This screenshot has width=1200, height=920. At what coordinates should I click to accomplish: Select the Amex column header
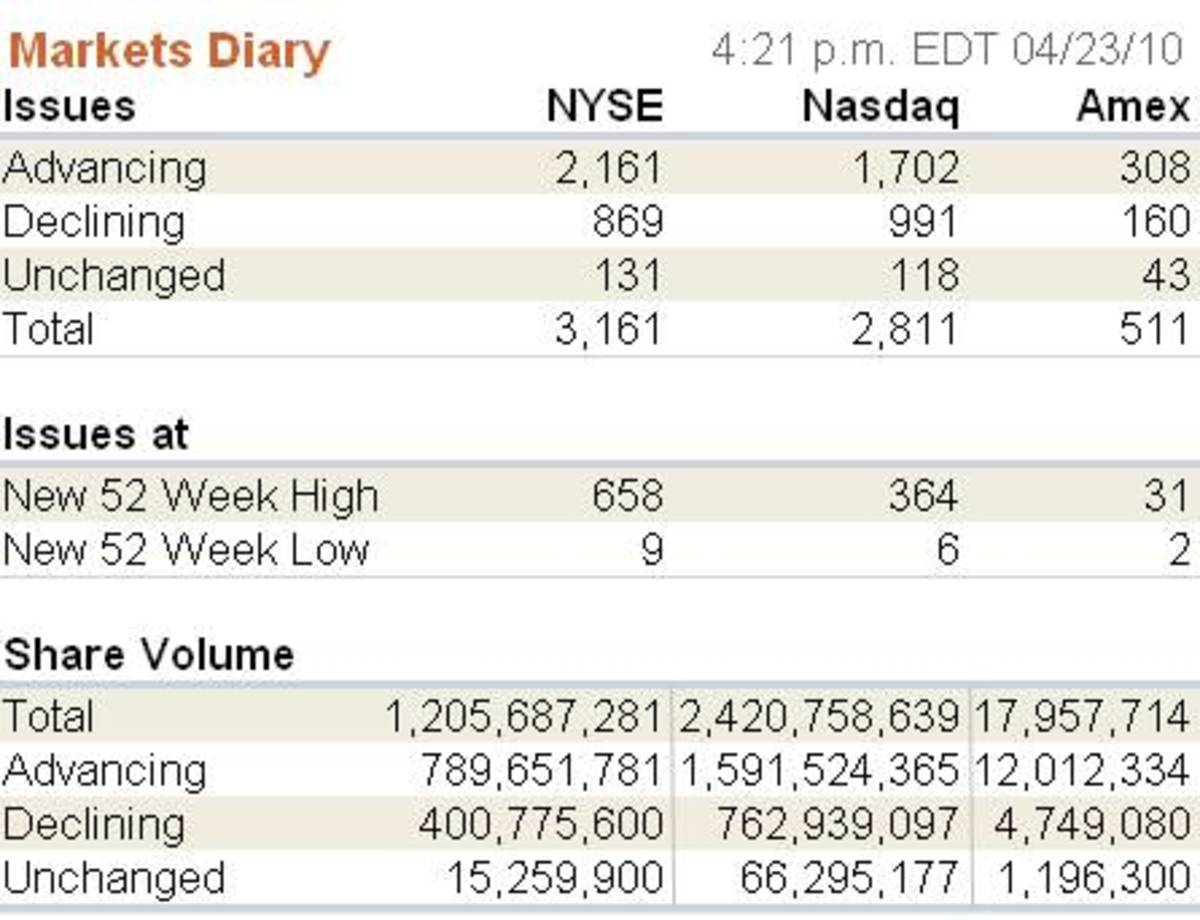1133,106
